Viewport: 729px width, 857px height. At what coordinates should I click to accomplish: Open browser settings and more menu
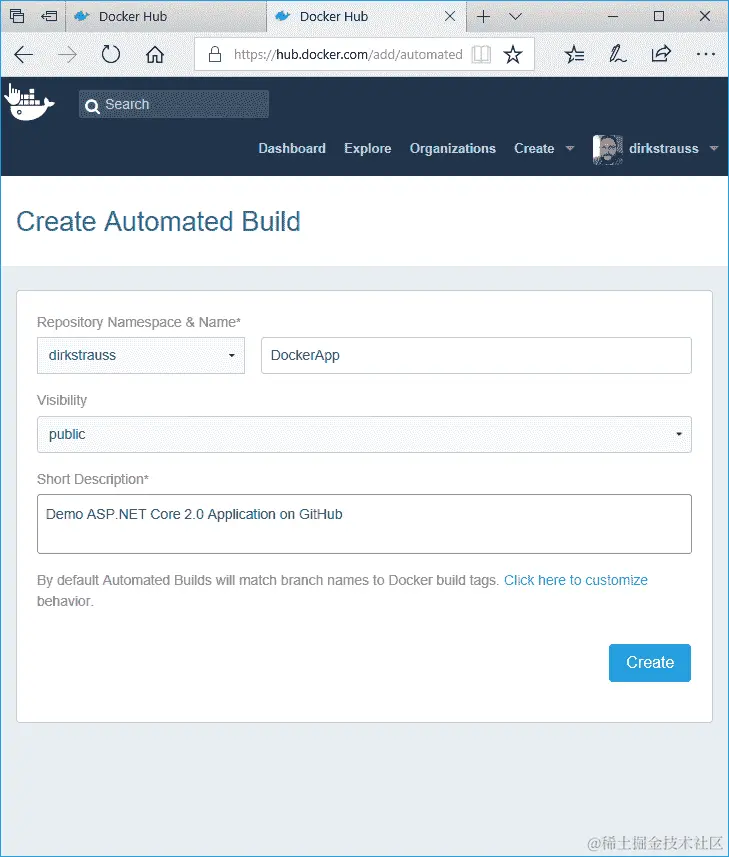(706, 54)
